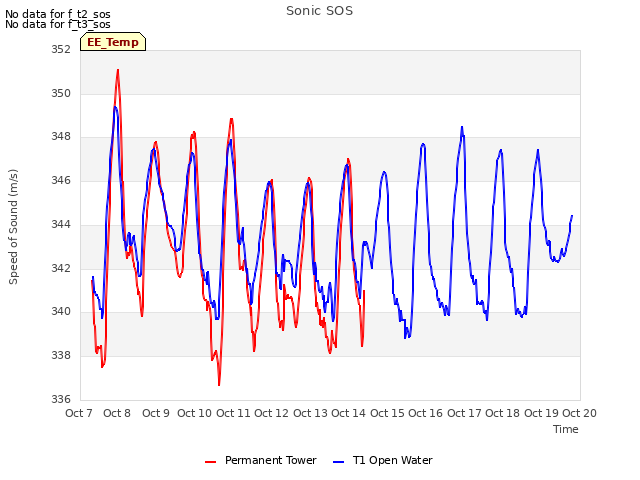
Task: Click the 346 y-axis tick label
Action: [61, 180]
